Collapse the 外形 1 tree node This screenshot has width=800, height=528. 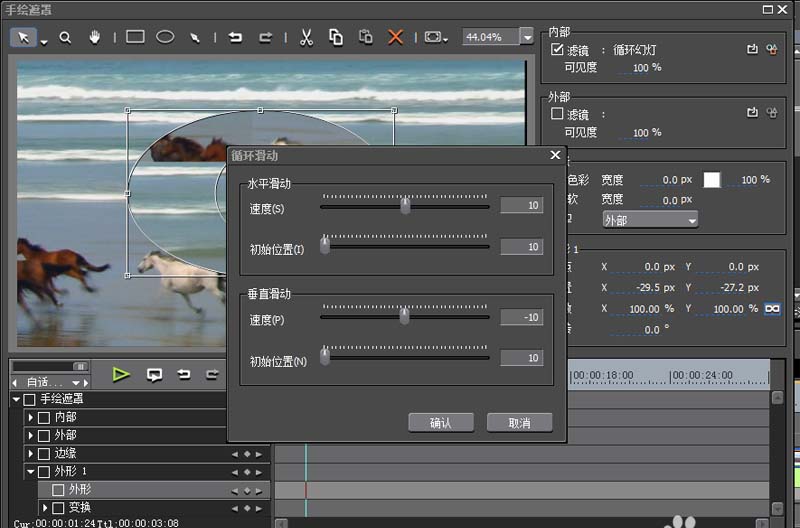[x=31, y=471]
